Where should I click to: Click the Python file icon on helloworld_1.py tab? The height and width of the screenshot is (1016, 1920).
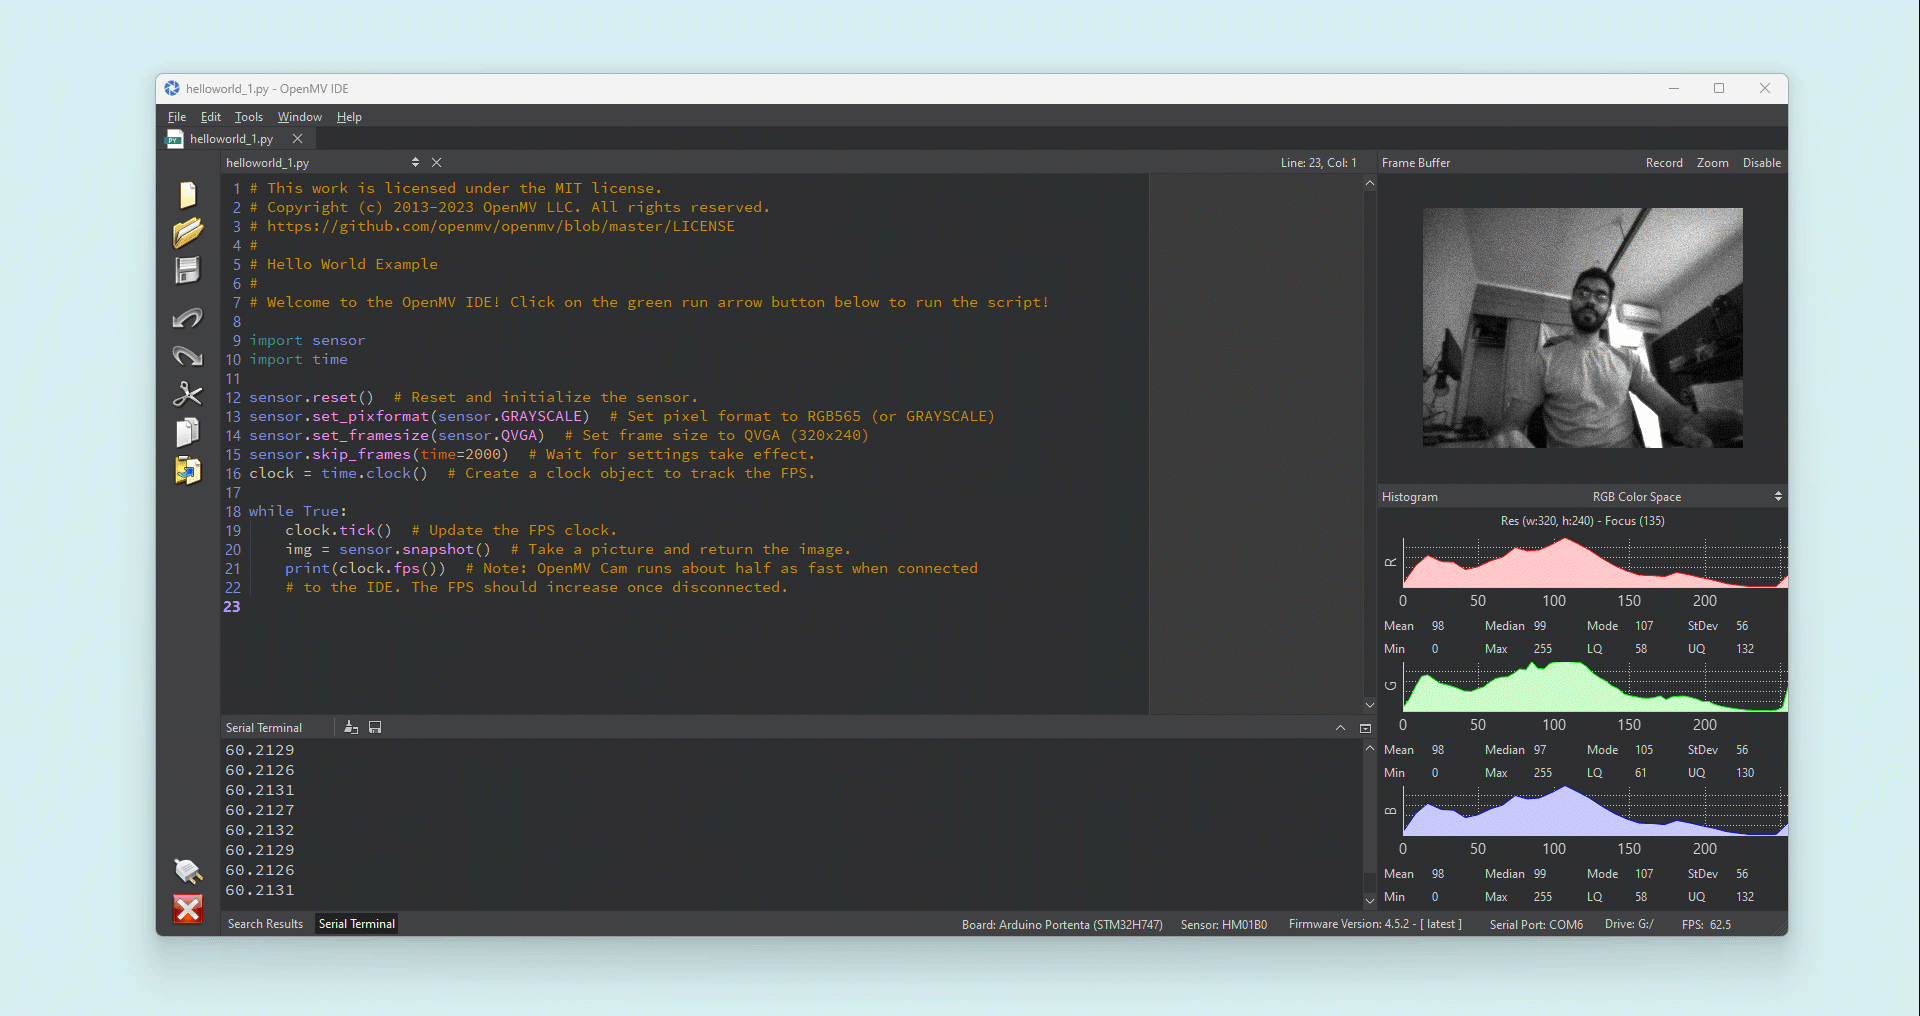tap(175, 139)
